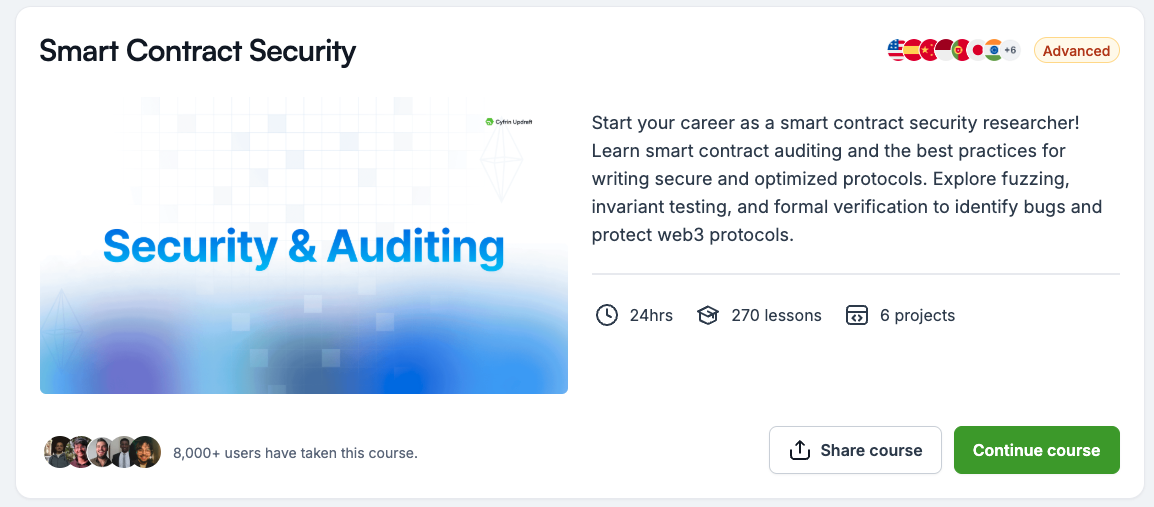
Task: Click the United States flag icon
Action: [x=895, y=50]
